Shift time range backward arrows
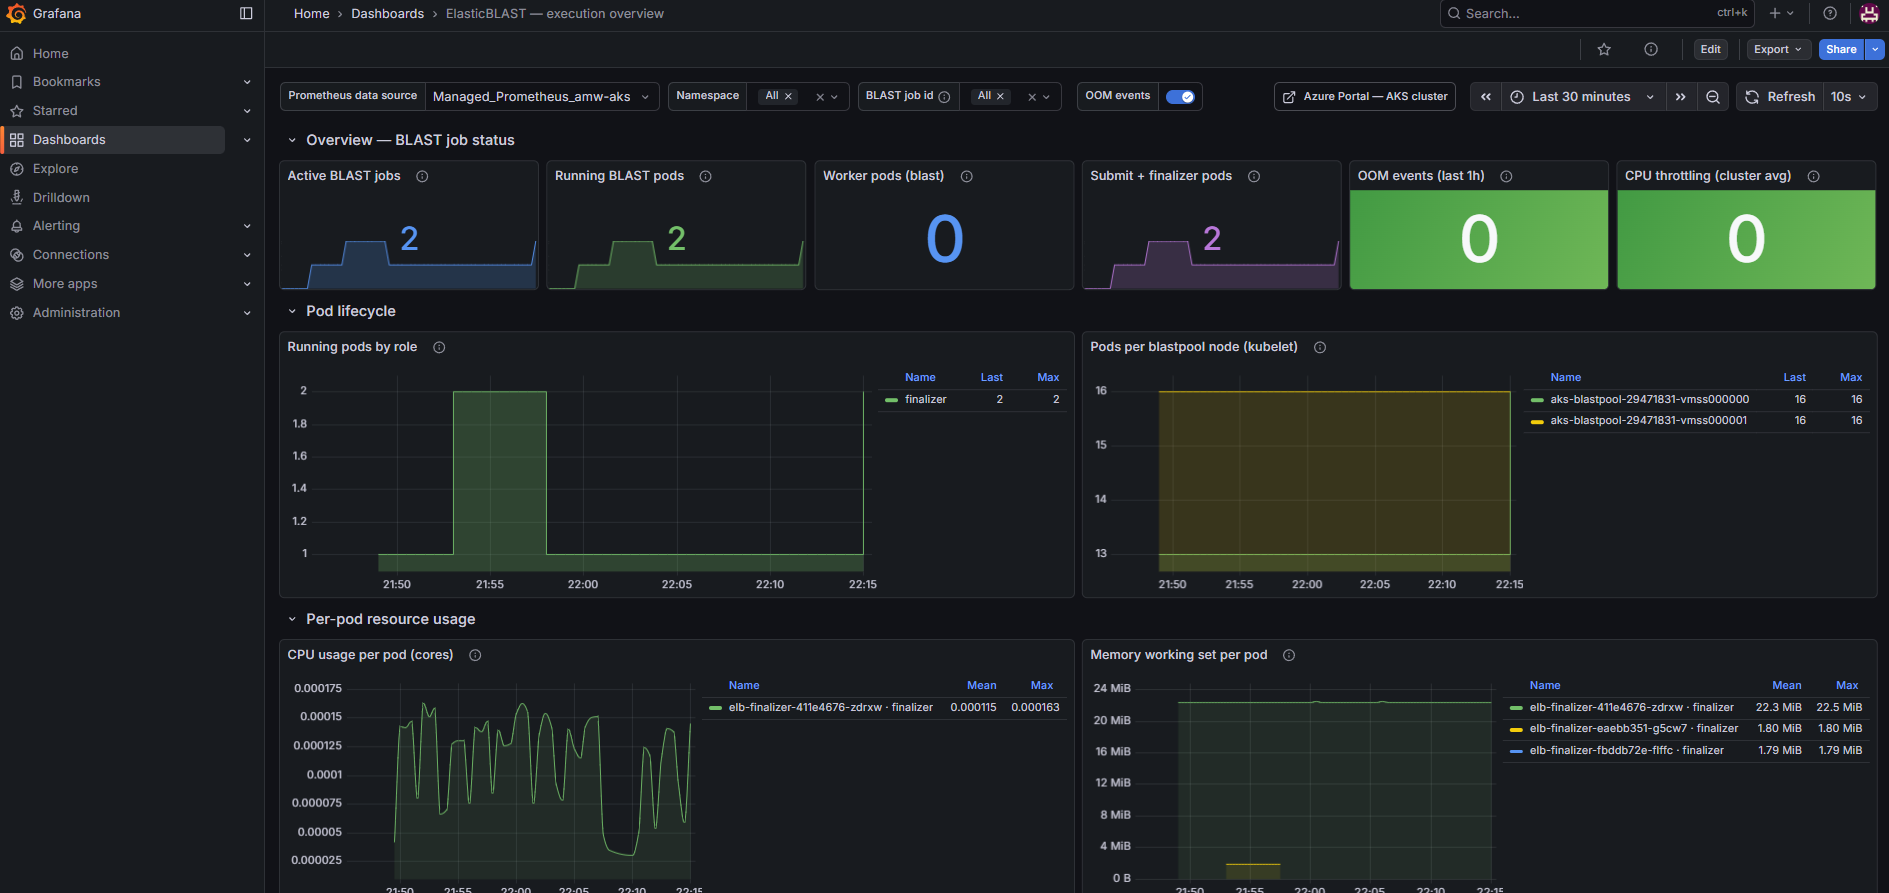 [x=1486, y=97]
